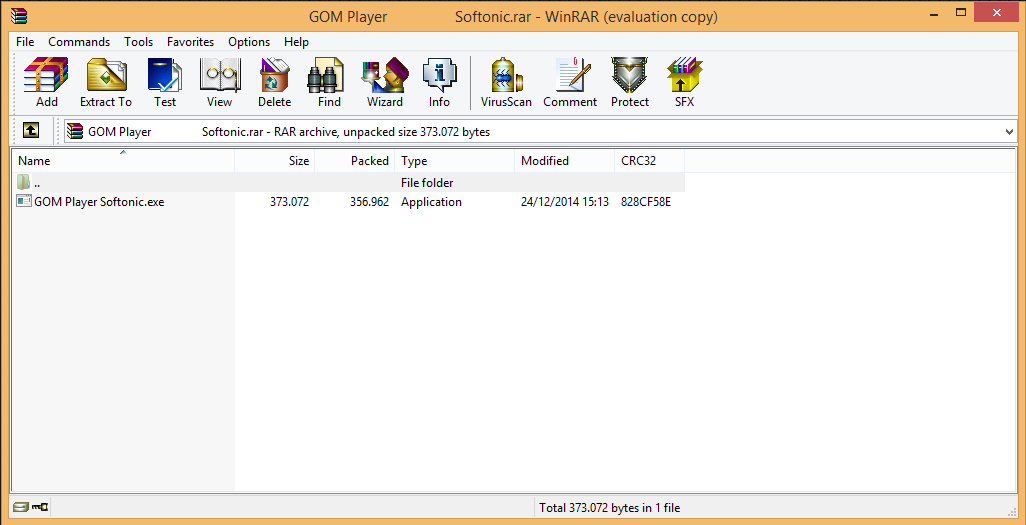The width and height of the screenshot is (1026, 525).
Task: Click the CRC32 value 828CF58E
Action: coord(646,202)
